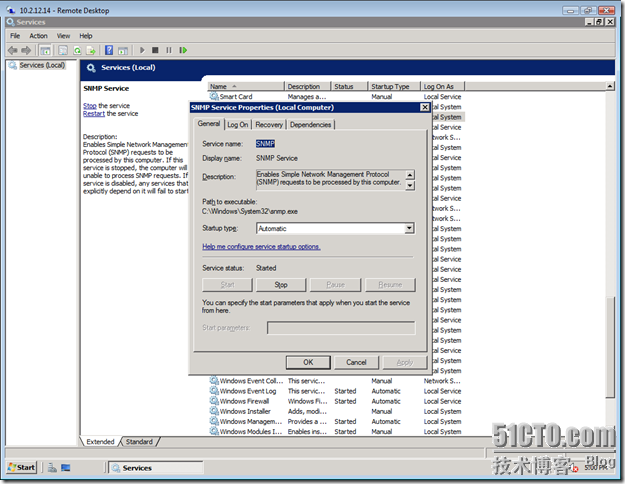Select the Windows Managem... gear icon

pyautogui.click(x=214, y=421)
